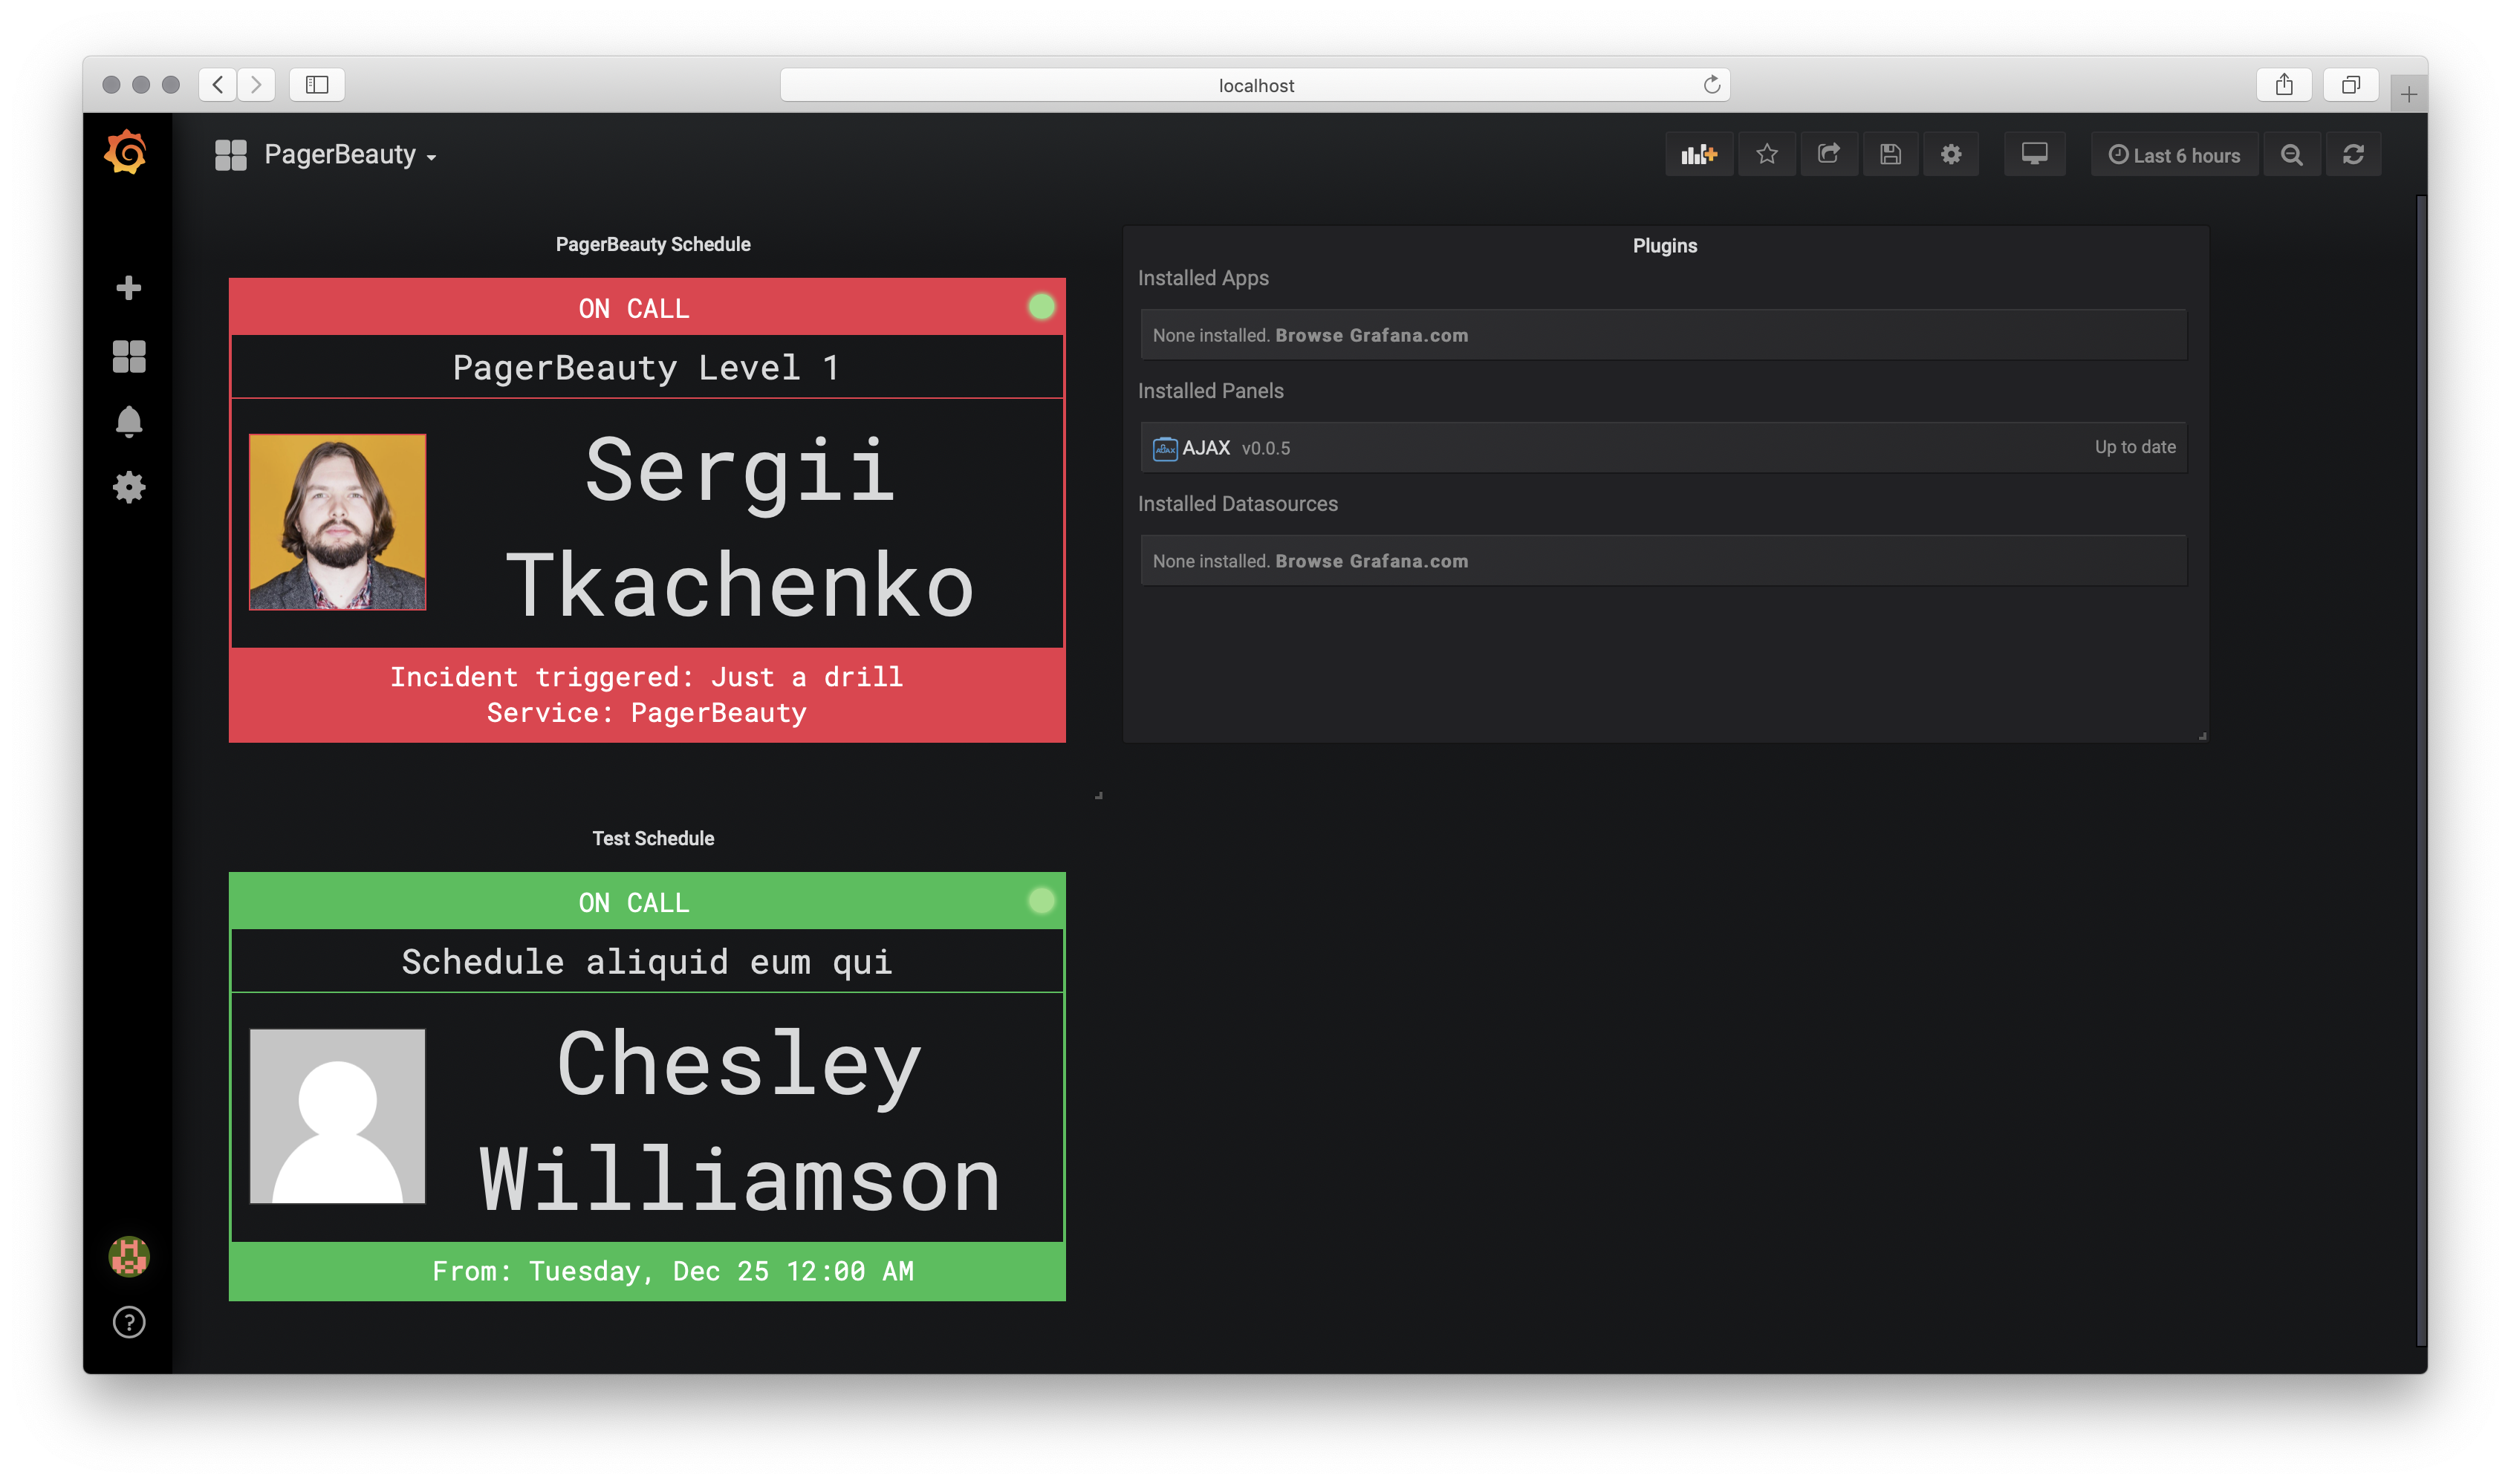Show all tabs overview in Safari
This screenshot has height=1484, width=2511.
(2350, 84)
